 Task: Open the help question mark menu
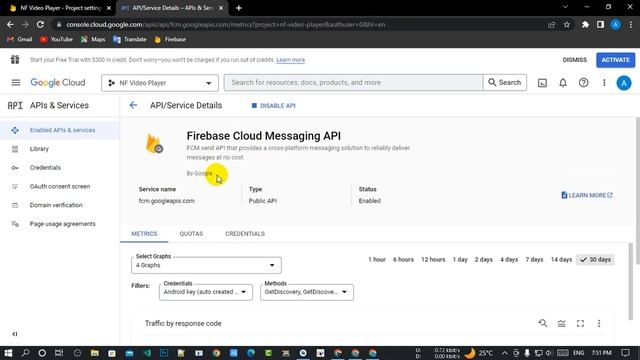[x=583, y=83]
